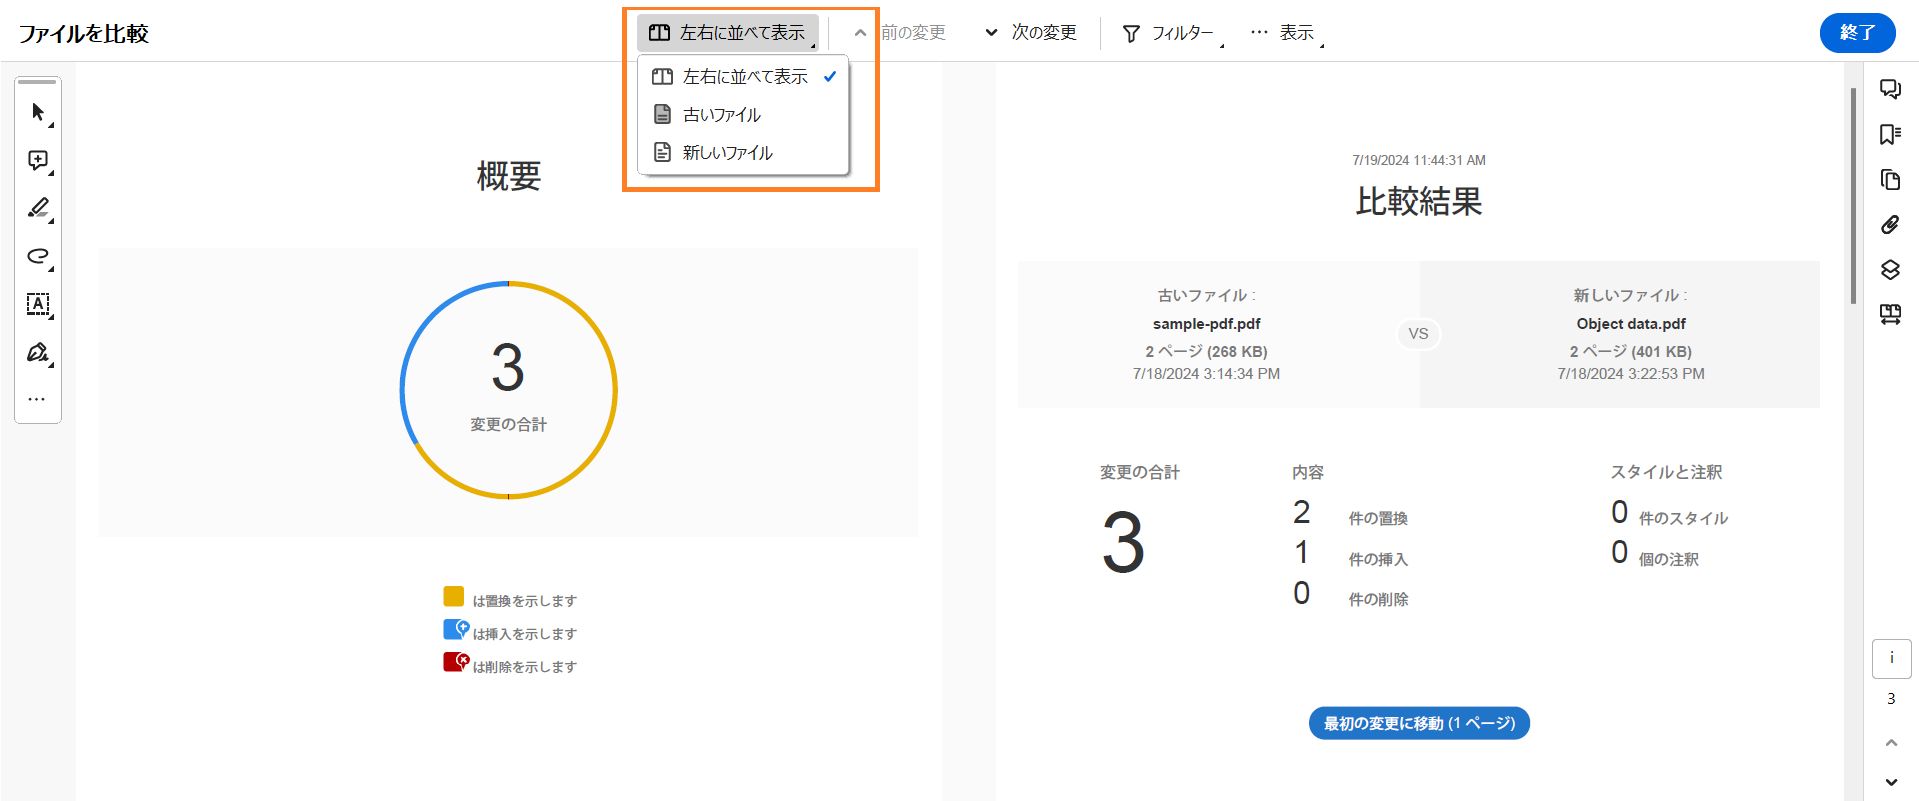
Task: Select 左右に並べて表示 in the dropdown menu
Action: pos(743,77)
